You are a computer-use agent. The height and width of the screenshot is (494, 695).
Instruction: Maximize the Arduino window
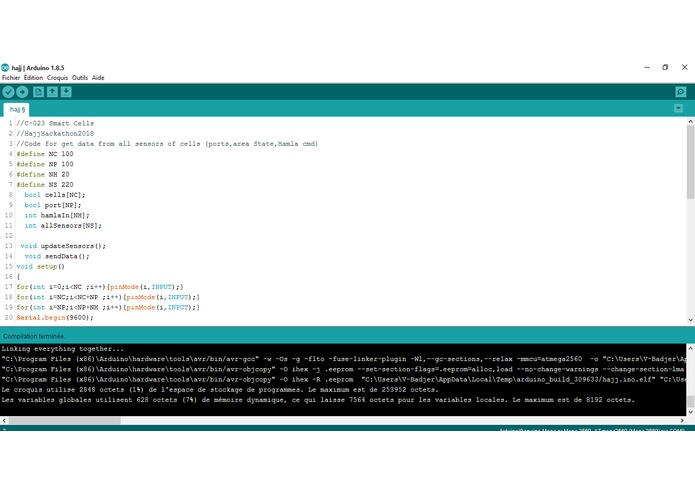665,67
